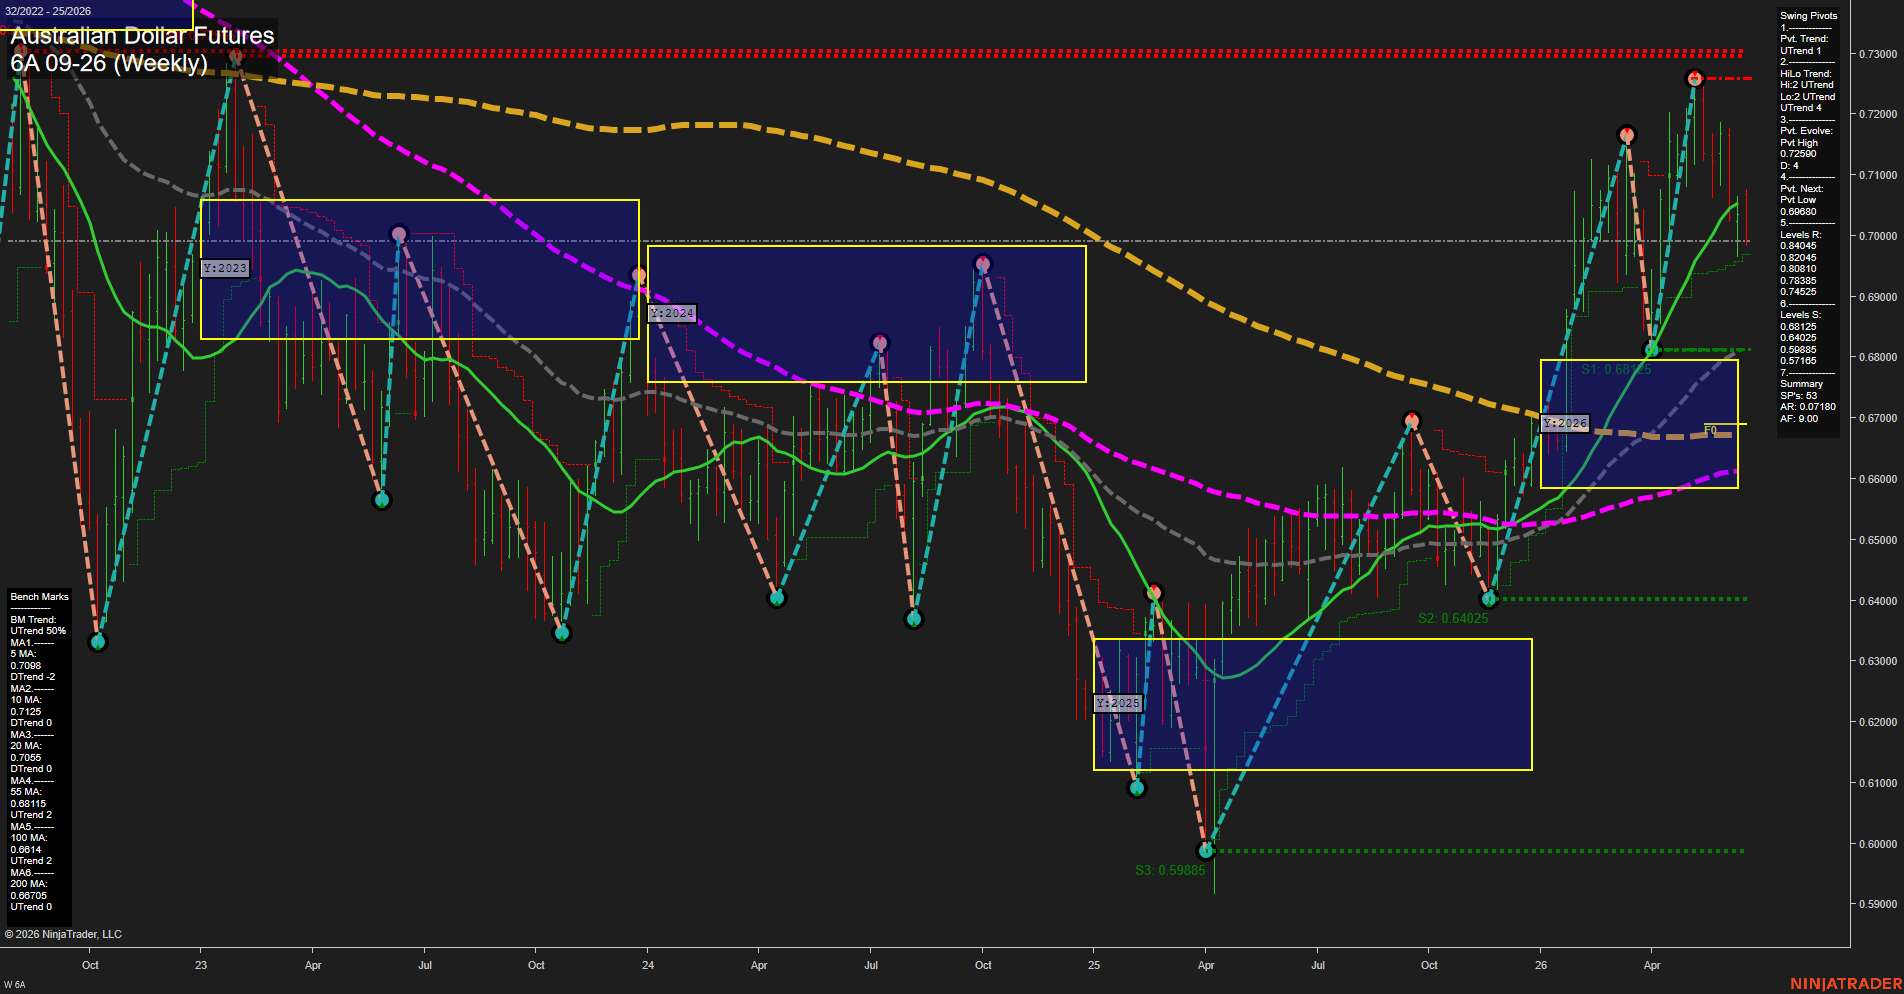Click the Levels R: heading in Swing Pivots
Viewport: 1904px width, 994px height.
(x=1801, y=235)
